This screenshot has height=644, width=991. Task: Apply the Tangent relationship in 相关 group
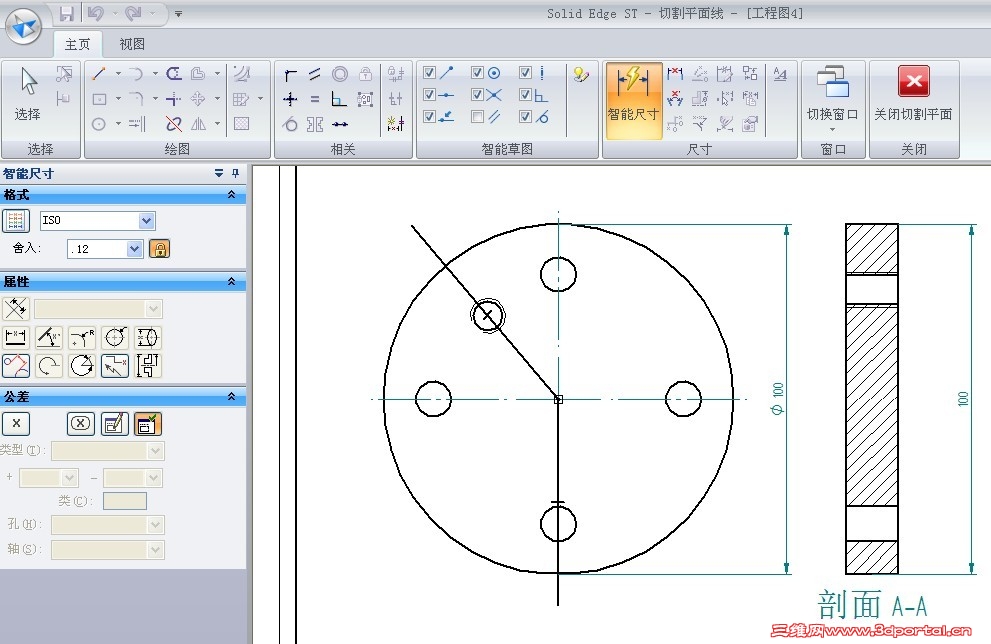click(290, 124)
